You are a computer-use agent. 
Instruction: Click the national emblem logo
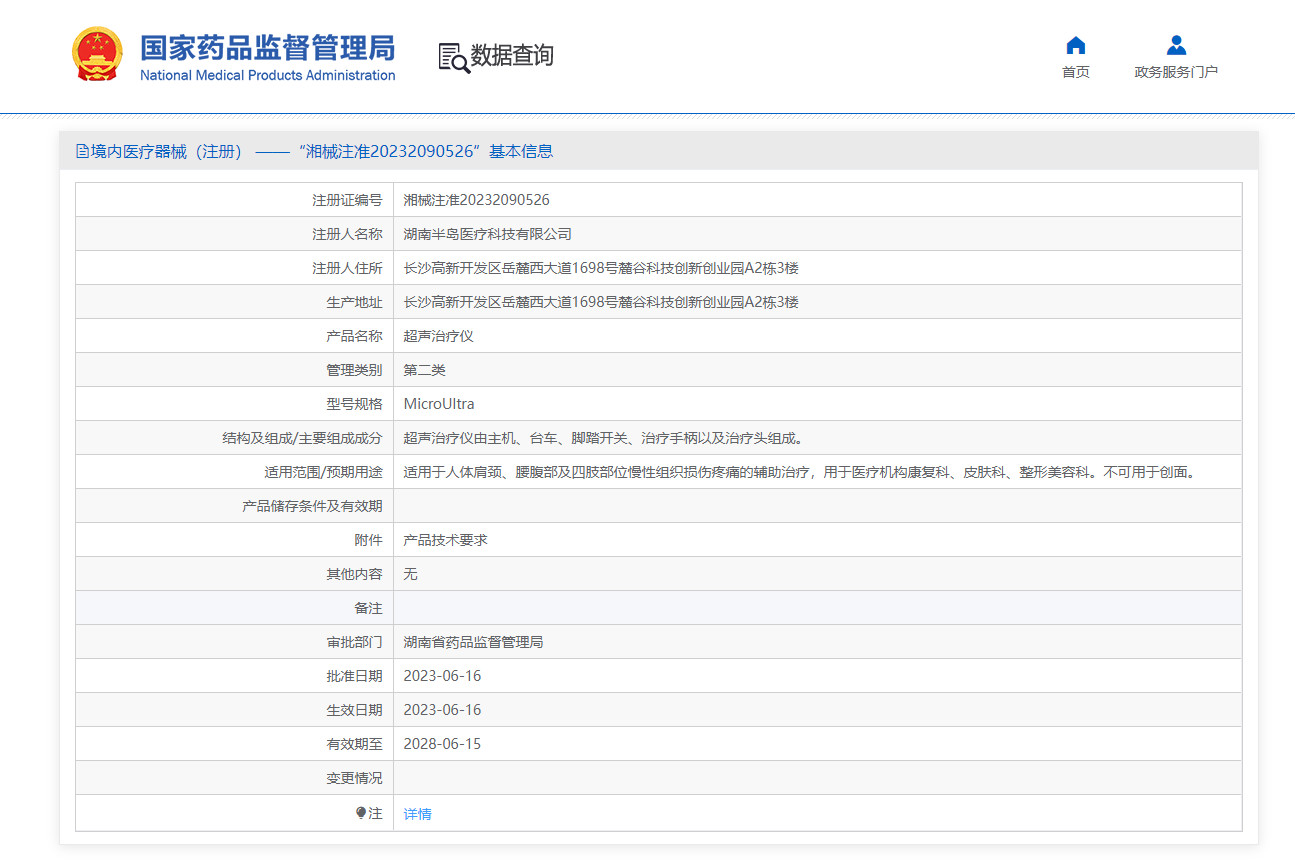tap(97, 55)
